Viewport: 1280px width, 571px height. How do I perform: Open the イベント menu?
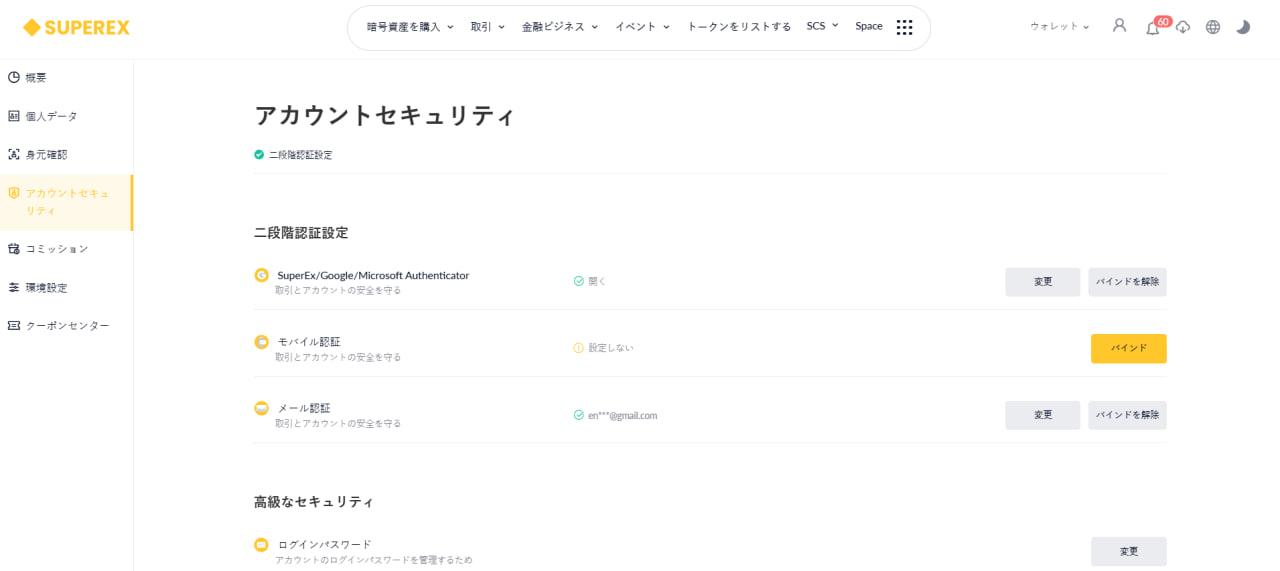click(x=641, y=27)
